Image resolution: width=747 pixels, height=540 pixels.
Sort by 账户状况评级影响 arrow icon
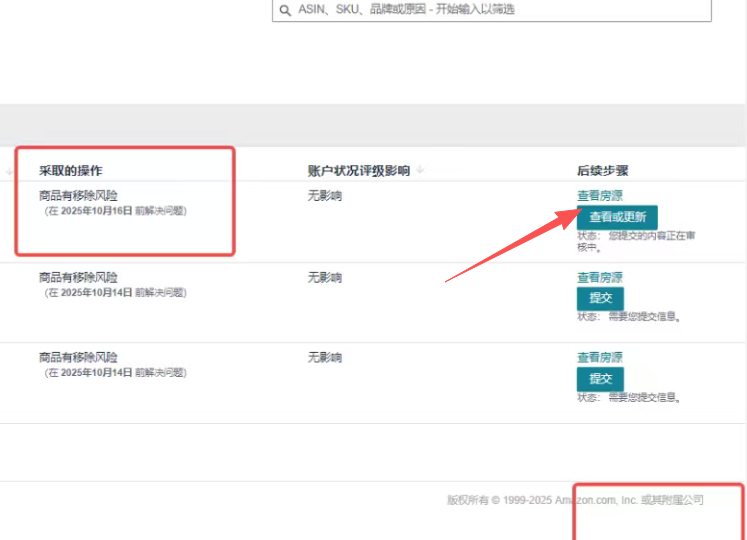pos(420,170)
